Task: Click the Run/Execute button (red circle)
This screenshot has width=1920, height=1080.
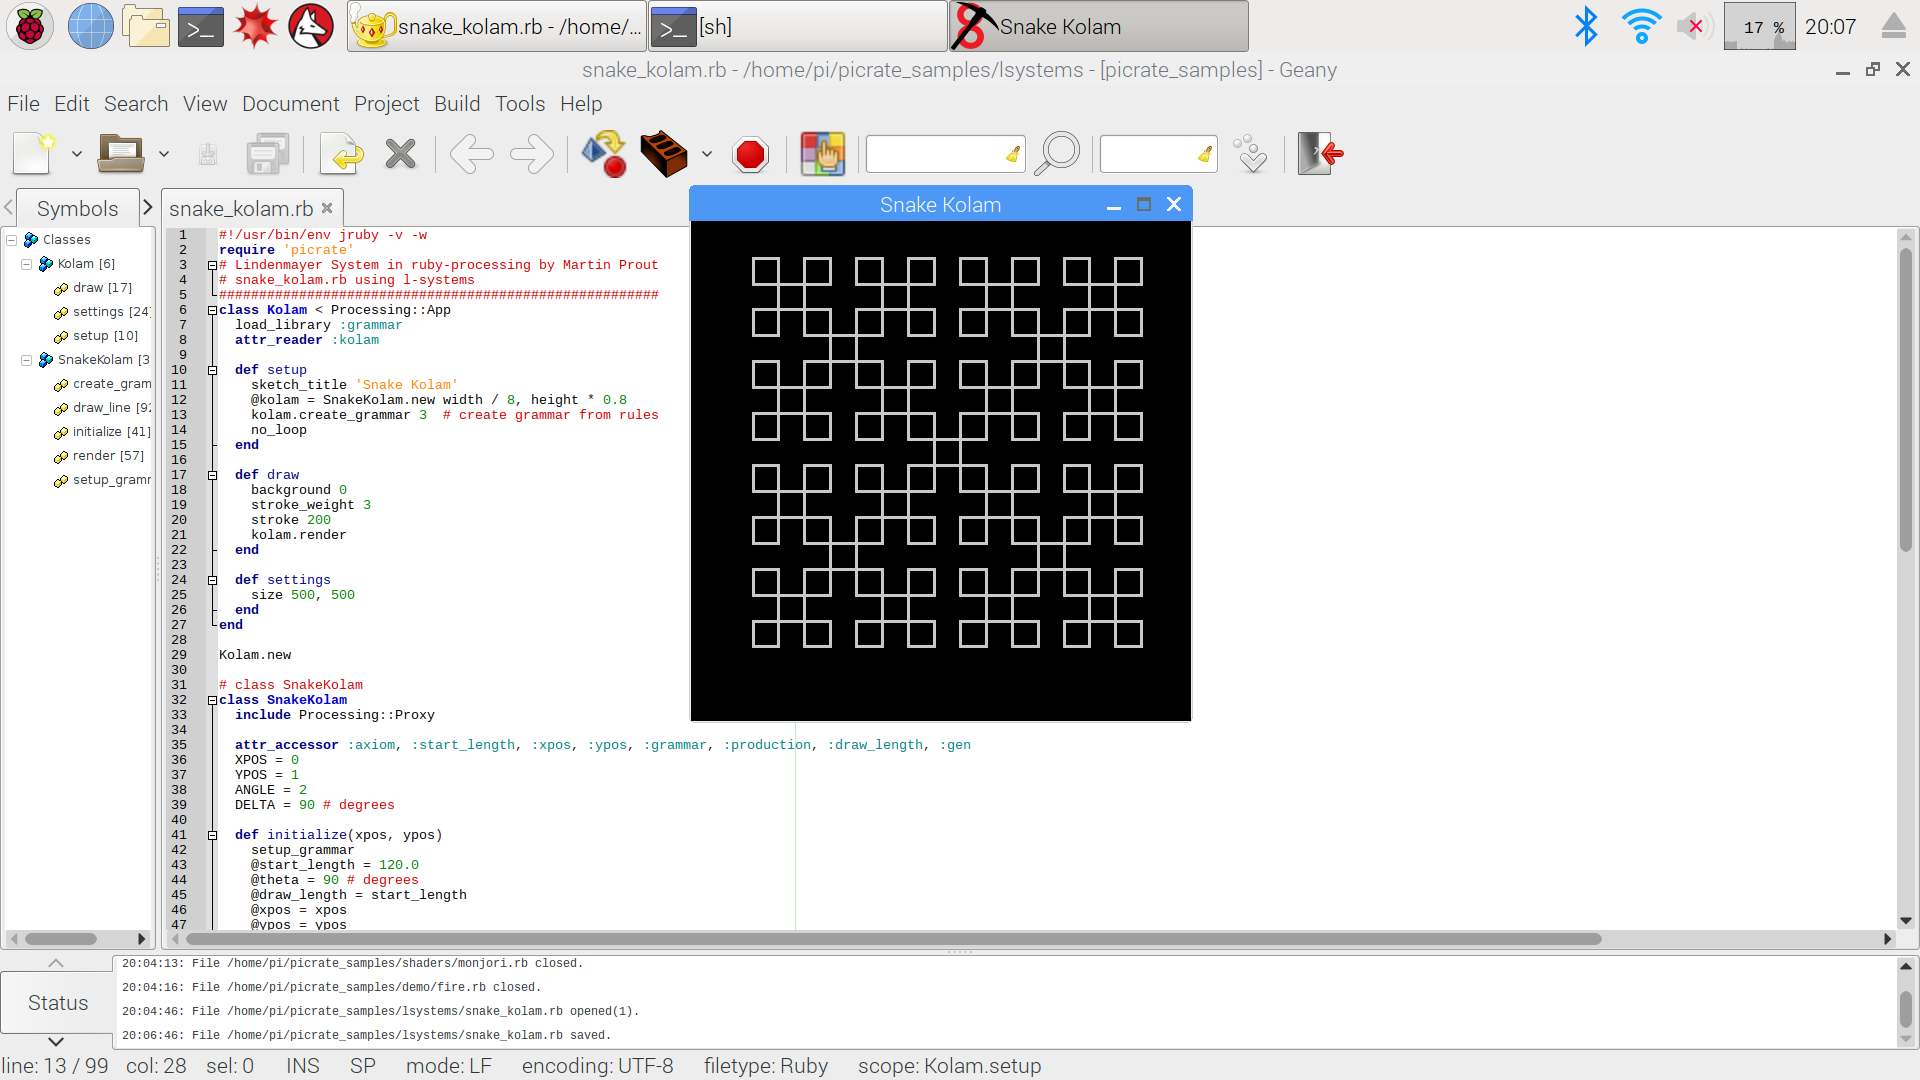Action: (x=752, y=154)
